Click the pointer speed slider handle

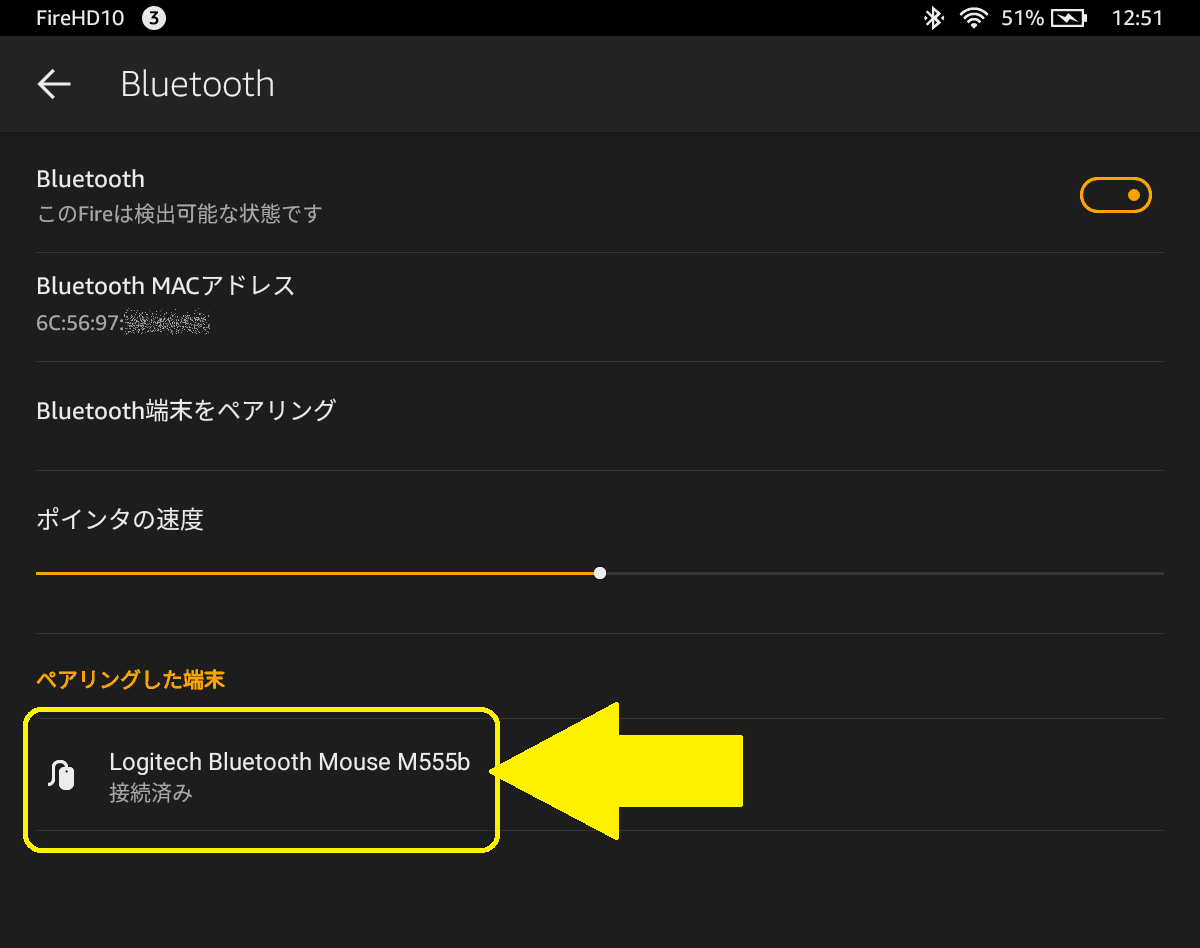[x=600, y=573]
